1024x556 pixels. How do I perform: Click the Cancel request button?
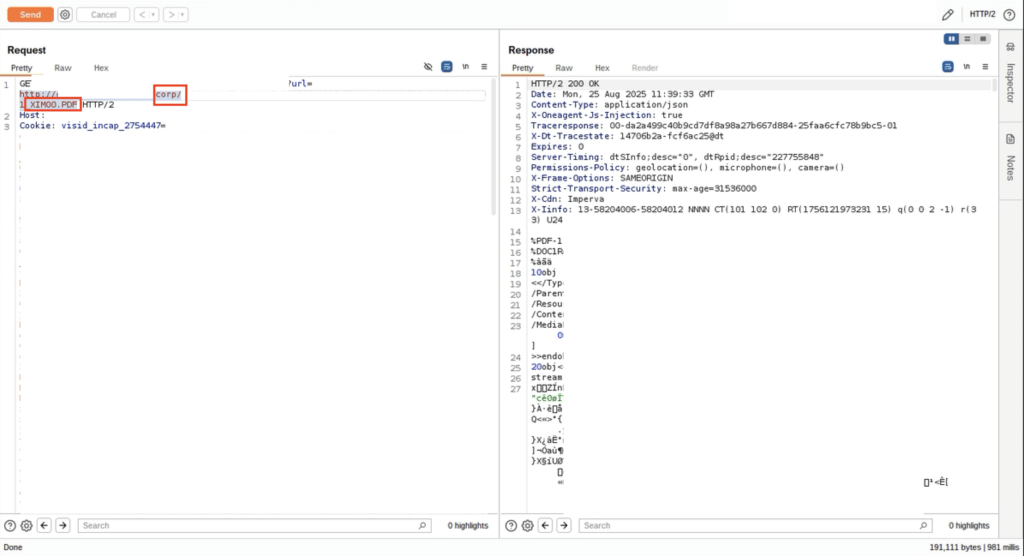(x=103, y=15)
